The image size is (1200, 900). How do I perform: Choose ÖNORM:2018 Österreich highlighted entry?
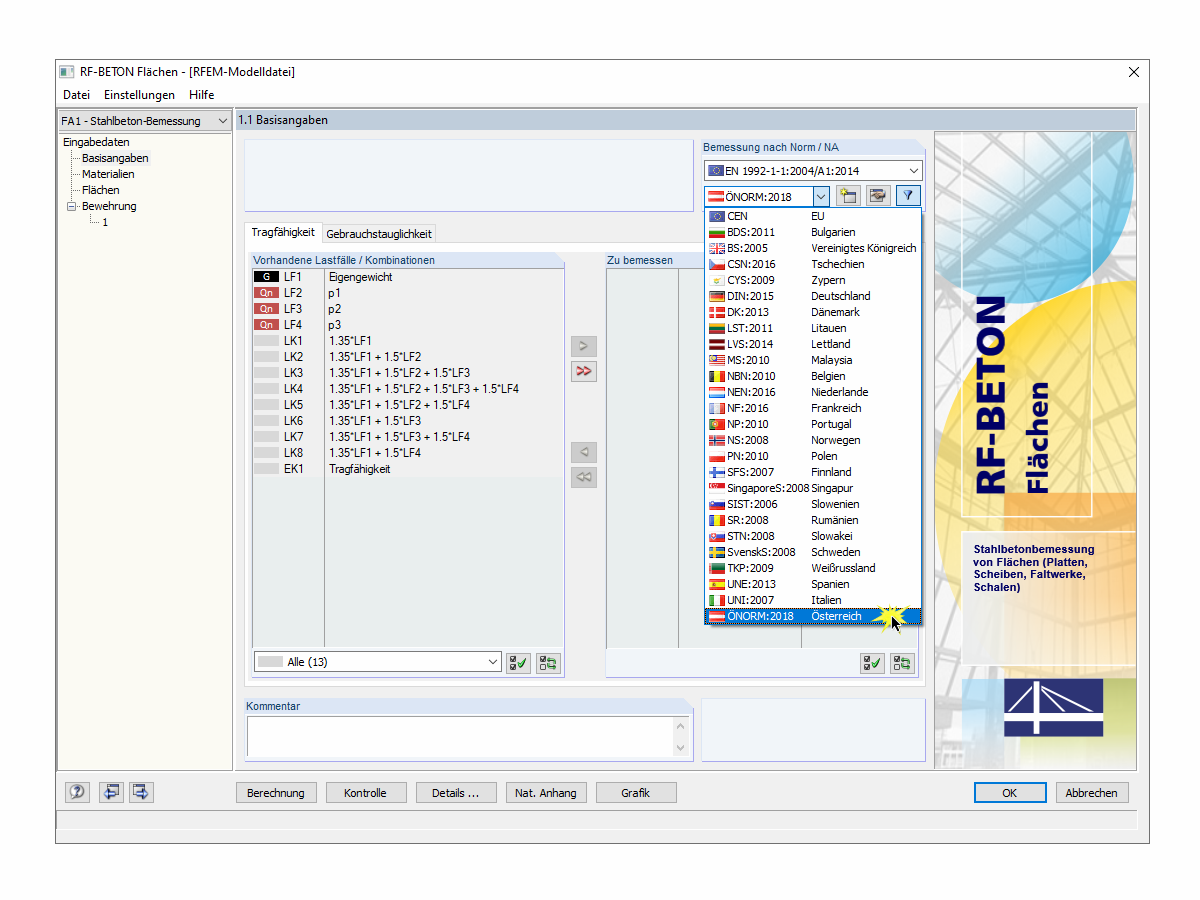(x=813, y=616)
